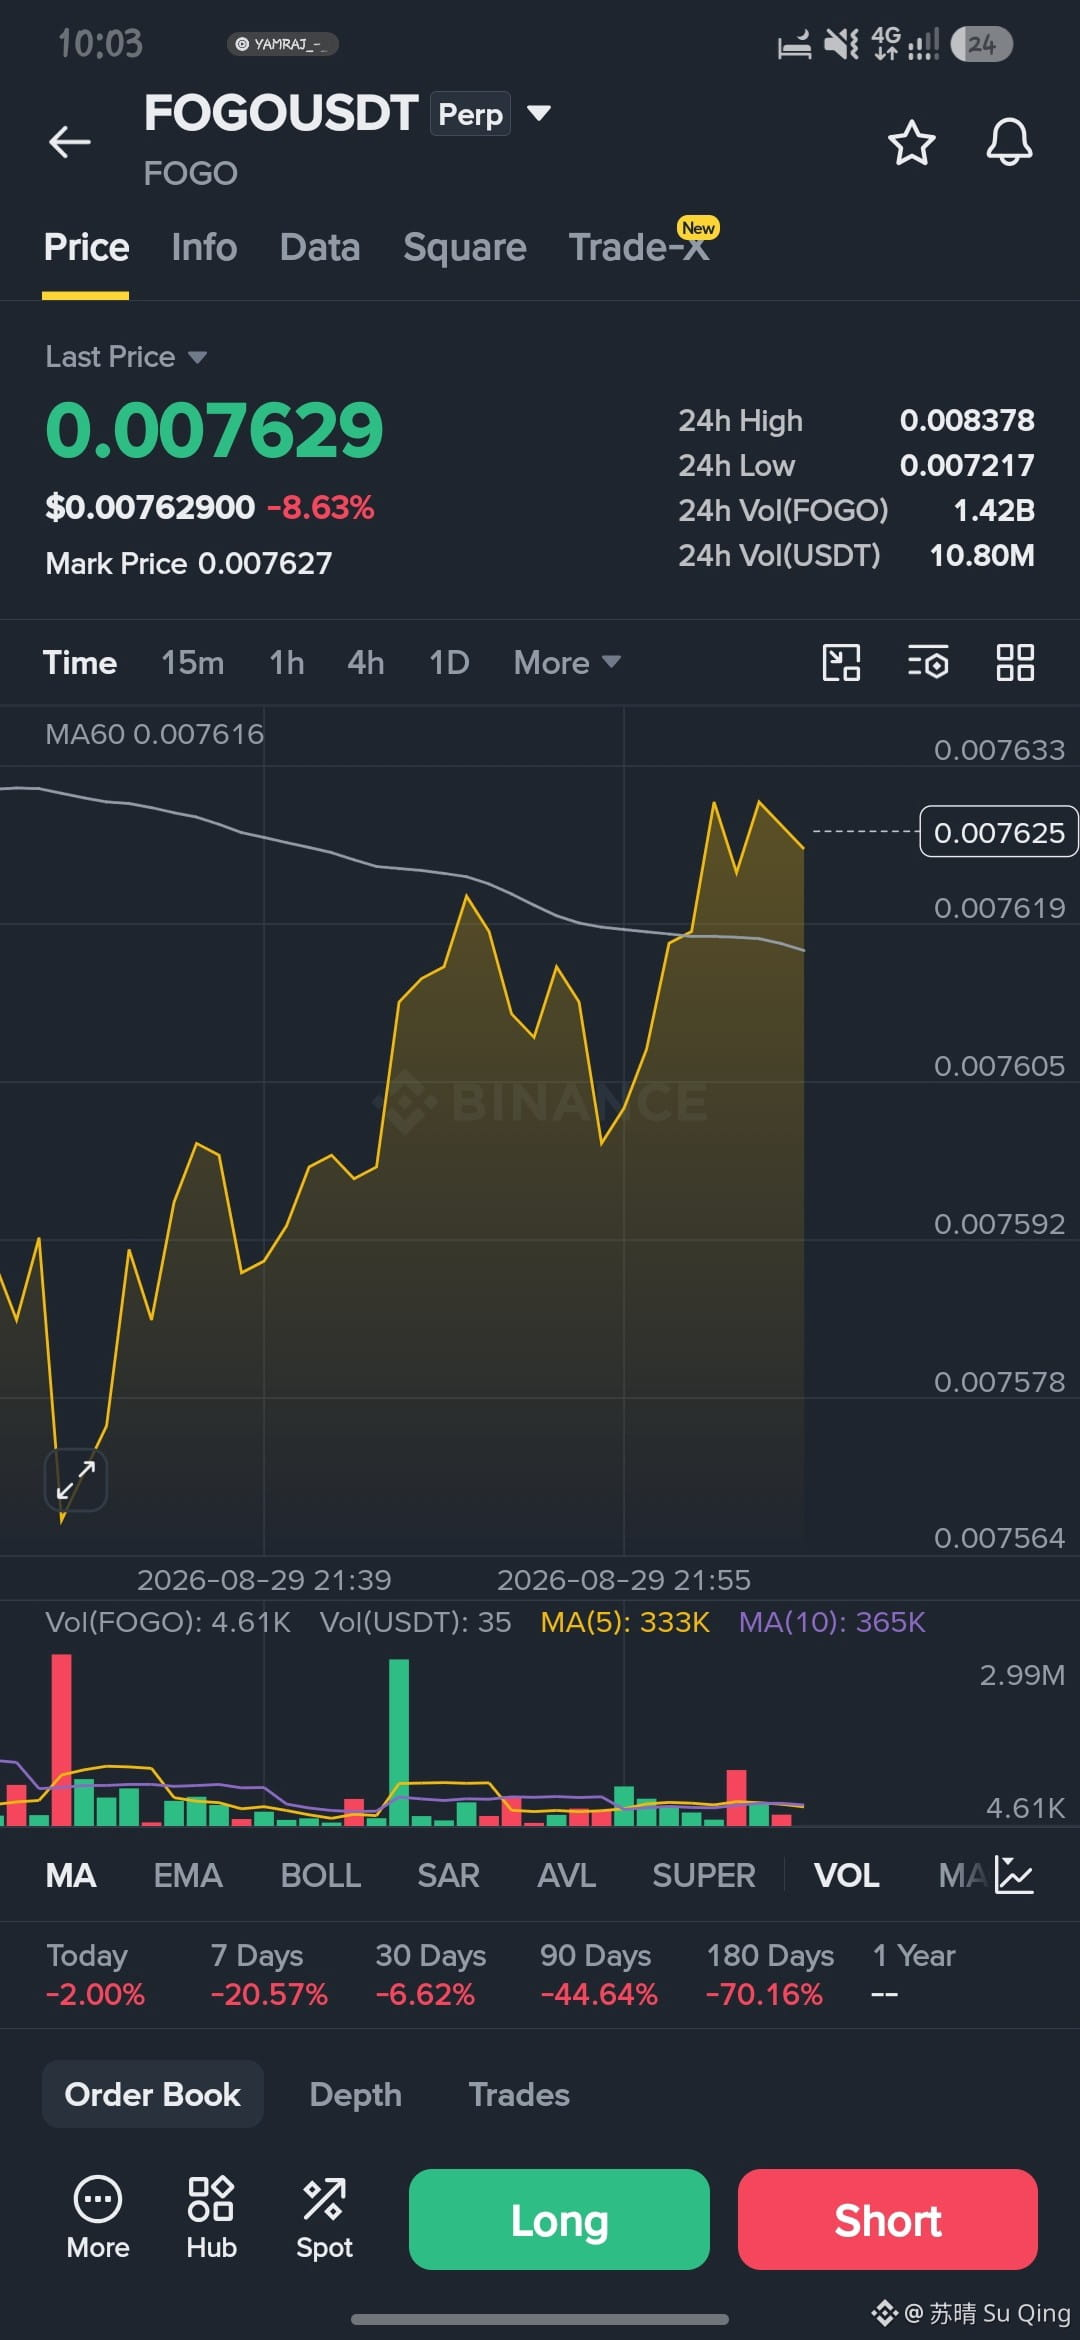Viewport: 1080px width, 2340px height.
Task: Tap the MA(5): 333K volume label
Action: coord(625,1622)
